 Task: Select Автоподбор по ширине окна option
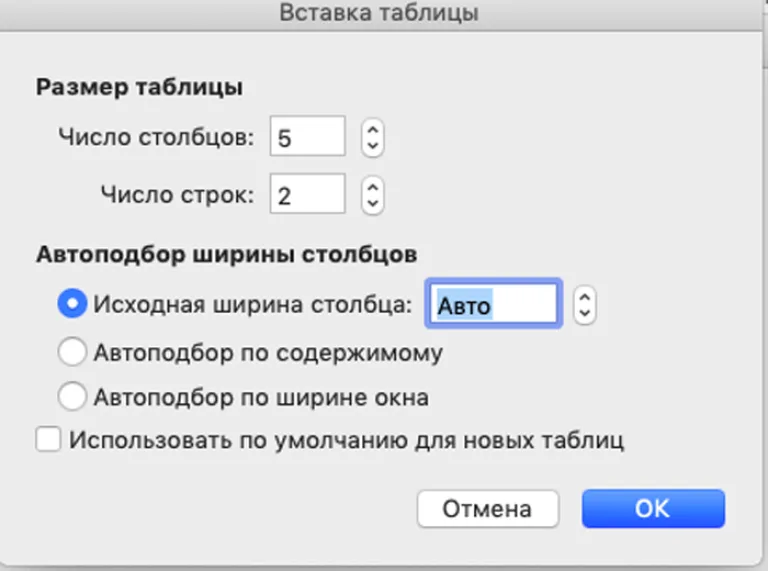[x=72, y=396]
